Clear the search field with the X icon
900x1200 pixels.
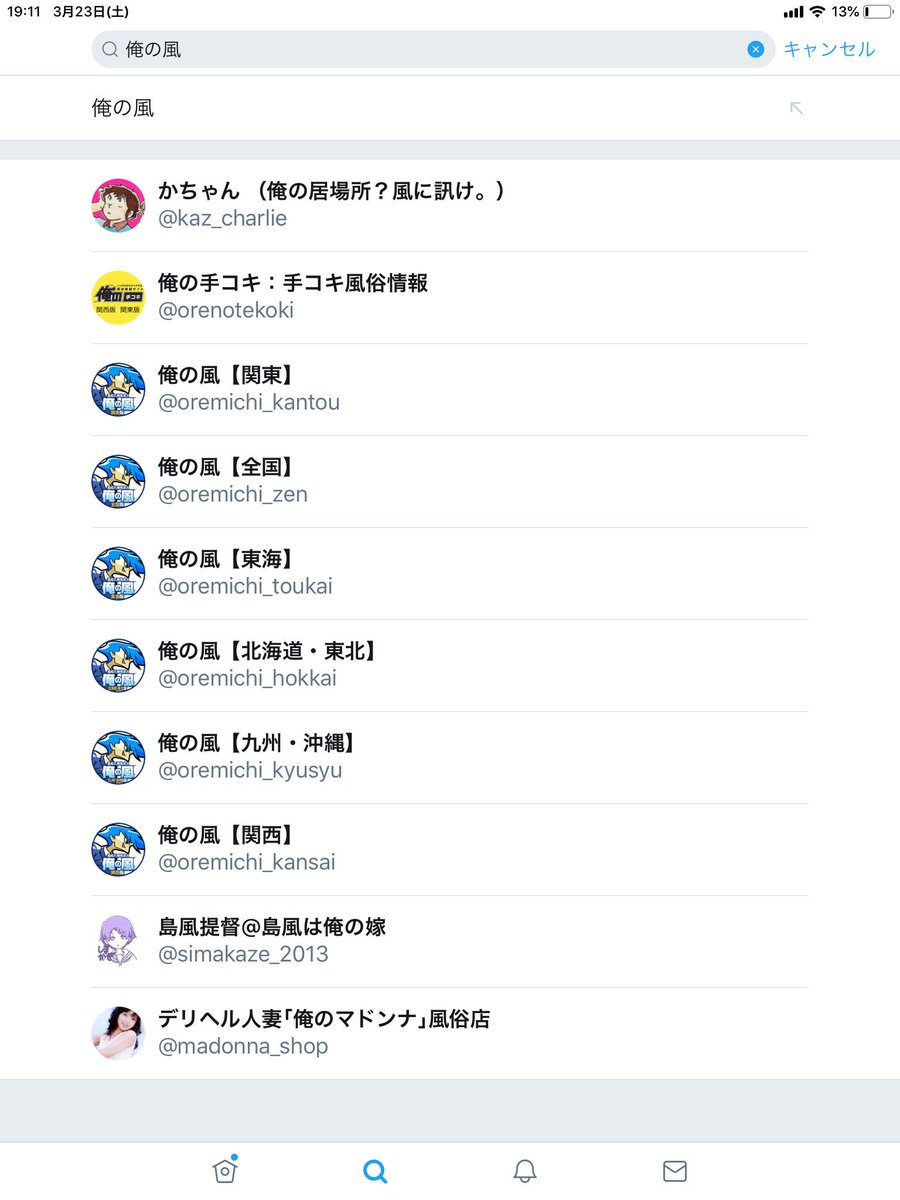click(x=756, y=49)
